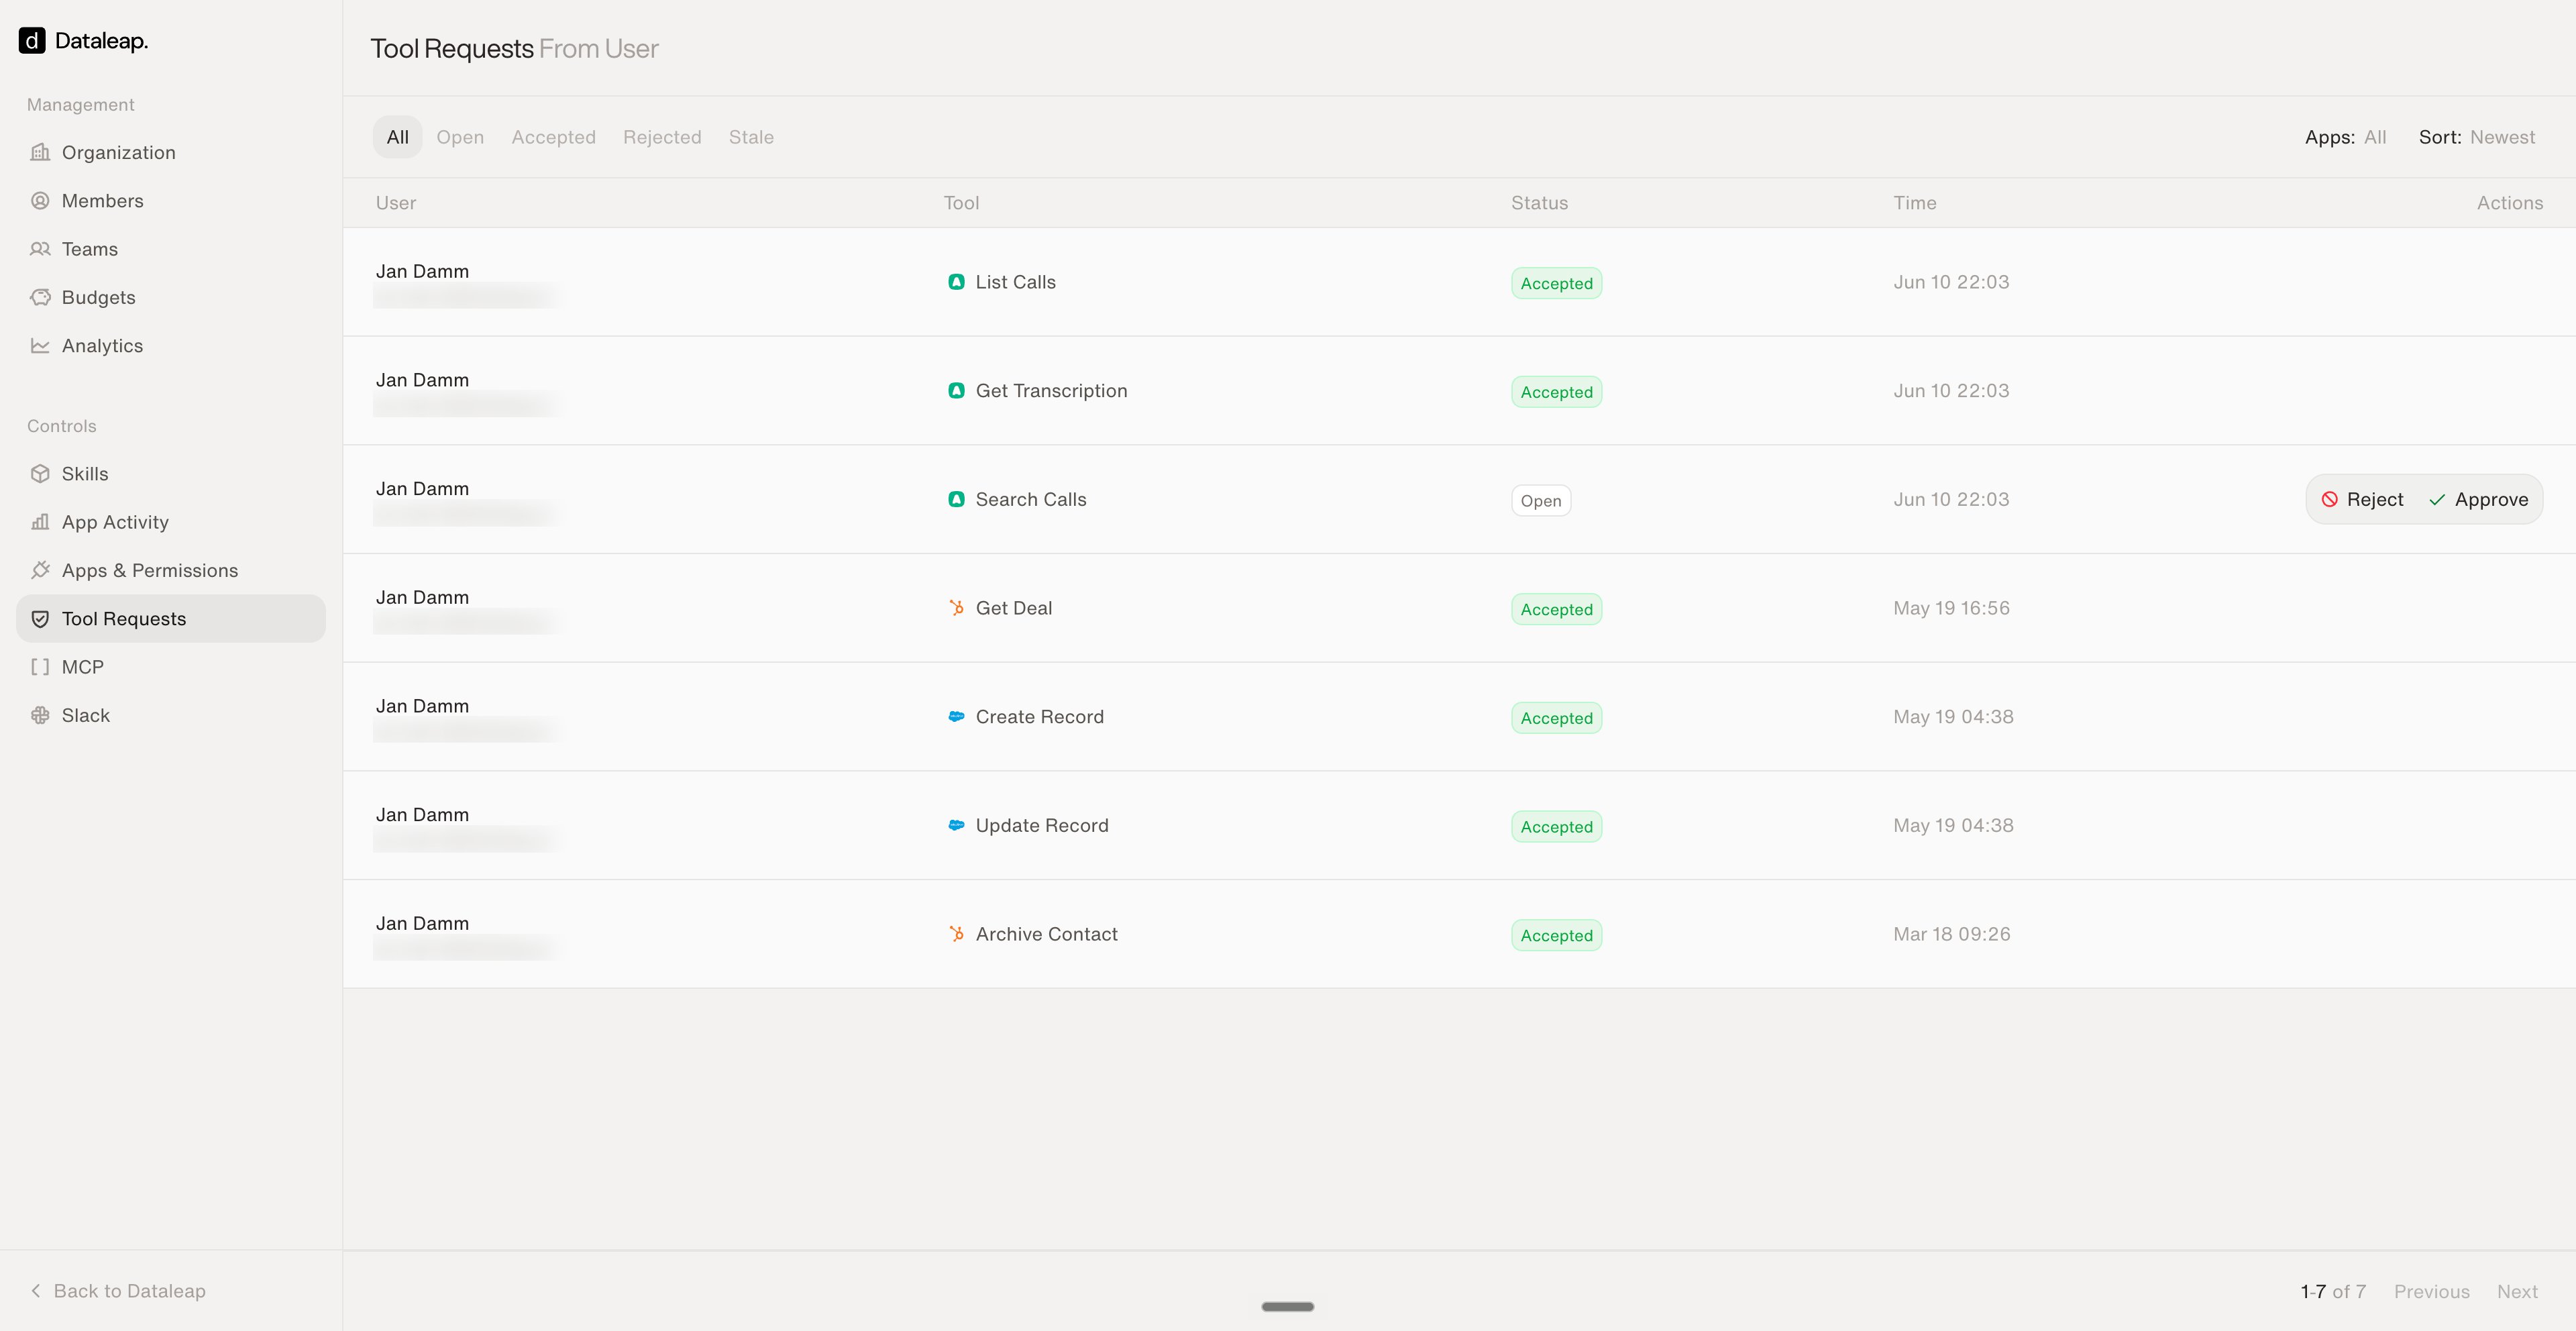The height and width of the screenshot is (1331, 2576).
Task: Click the Archive Contact tool name
Action: (1046, 934)
